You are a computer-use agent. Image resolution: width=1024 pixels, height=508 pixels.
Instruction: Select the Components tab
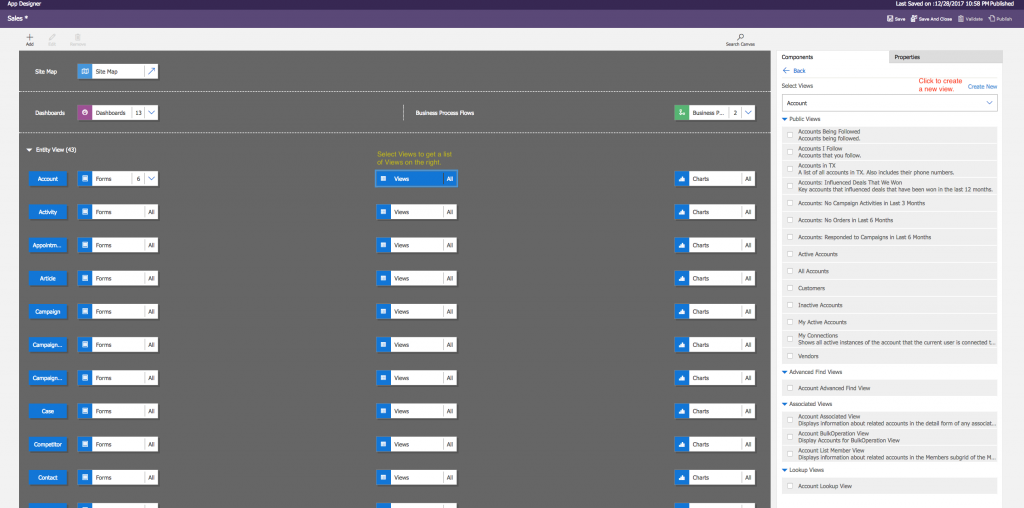click(x=797, y=57)
